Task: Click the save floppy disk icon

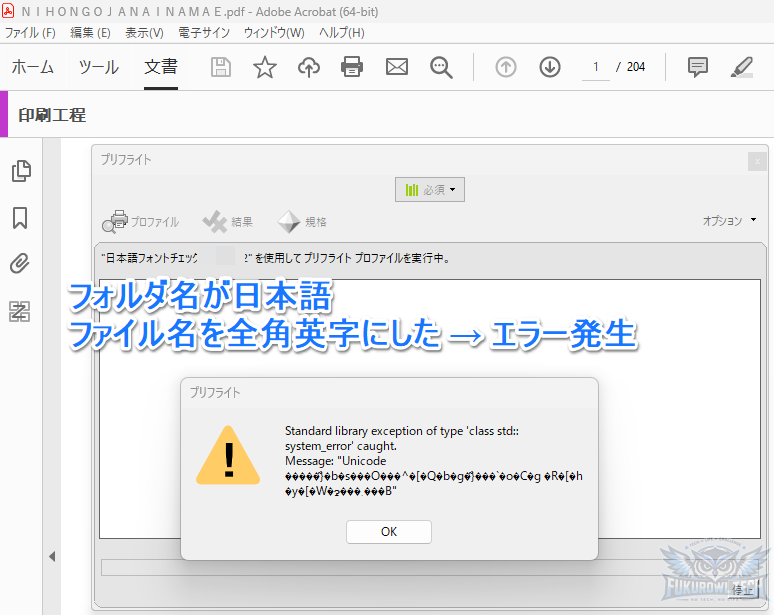Action: [x=221, y=67]
